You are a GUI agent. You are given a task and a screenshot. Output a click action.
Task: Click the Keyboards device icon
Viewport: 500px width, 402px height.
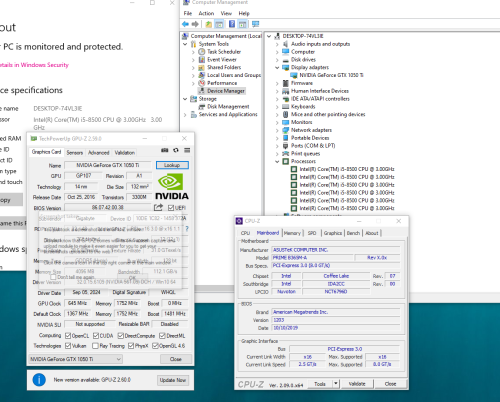[286, 107]
